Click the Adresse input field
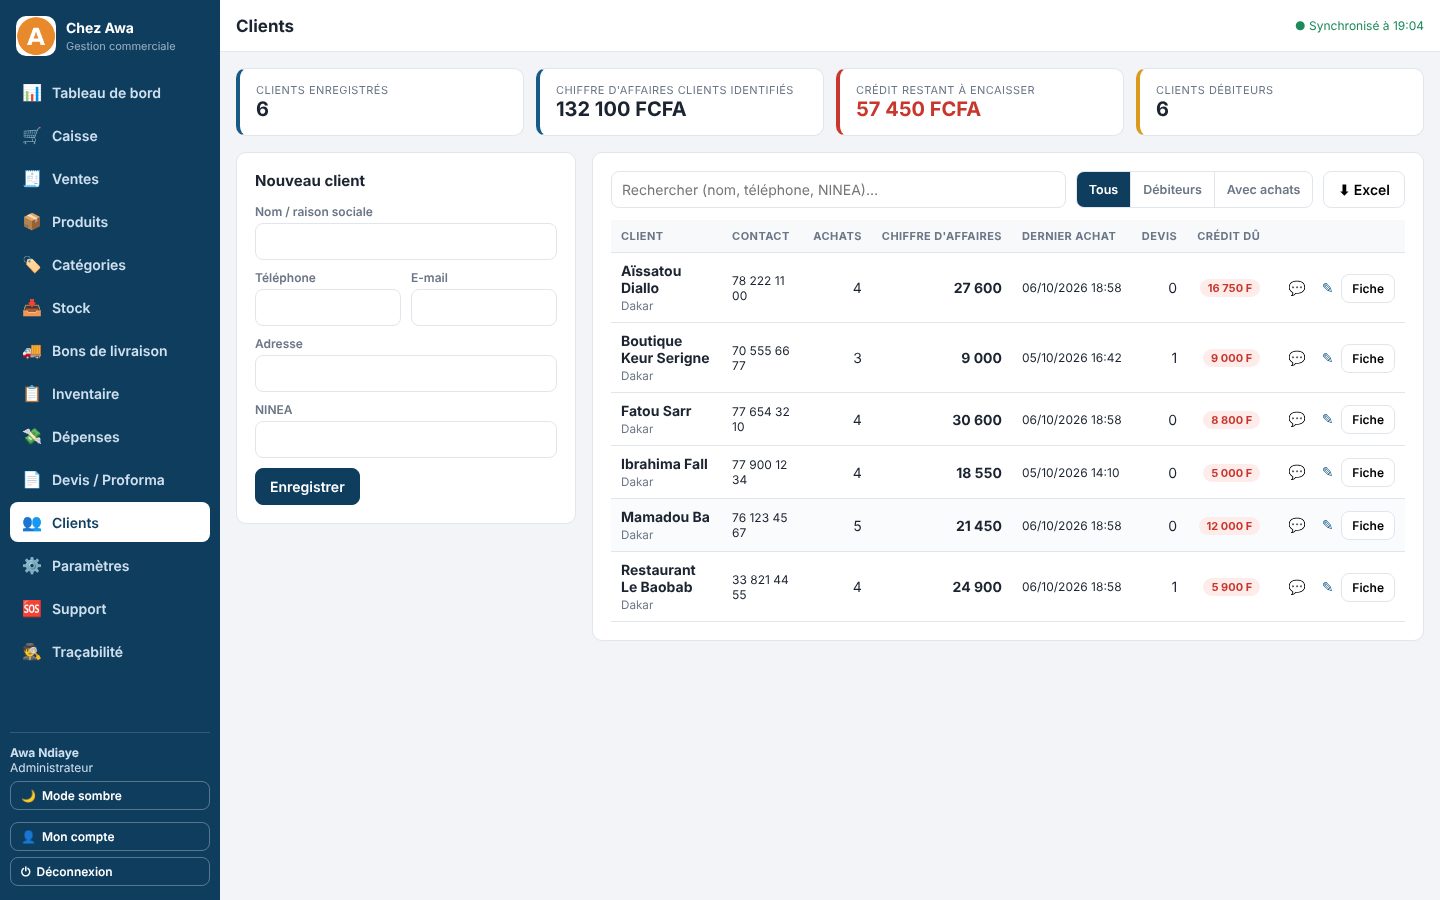Image resolution: width=1440 pixels, height=900 pixels. click(x=406, y=374)
